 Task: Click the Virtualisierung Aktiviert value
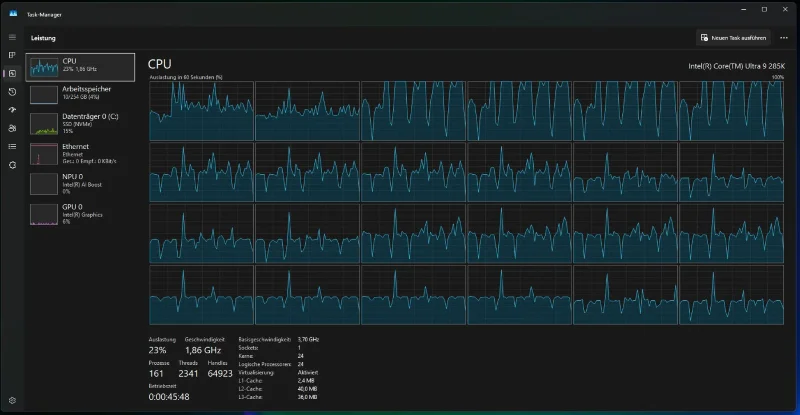click(x=308, y=373)
